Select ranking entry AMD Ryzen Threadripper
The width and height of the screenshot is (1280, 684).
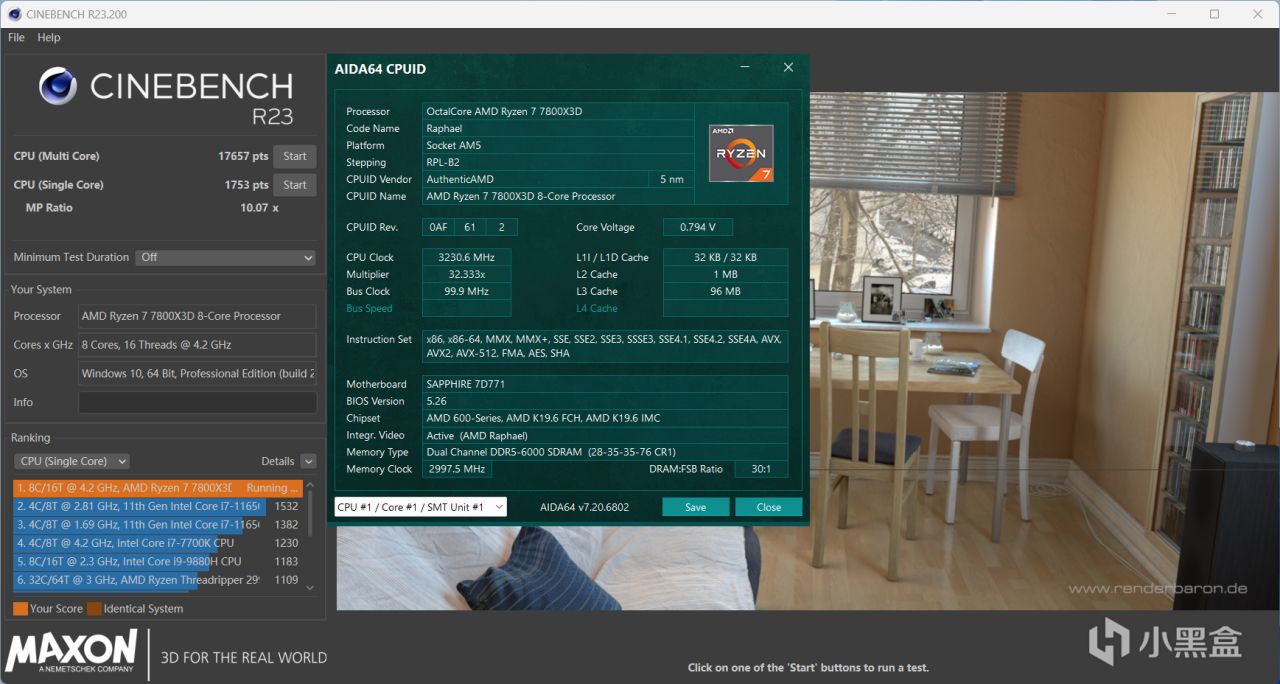pyautogui.click(x=158, y=579)
